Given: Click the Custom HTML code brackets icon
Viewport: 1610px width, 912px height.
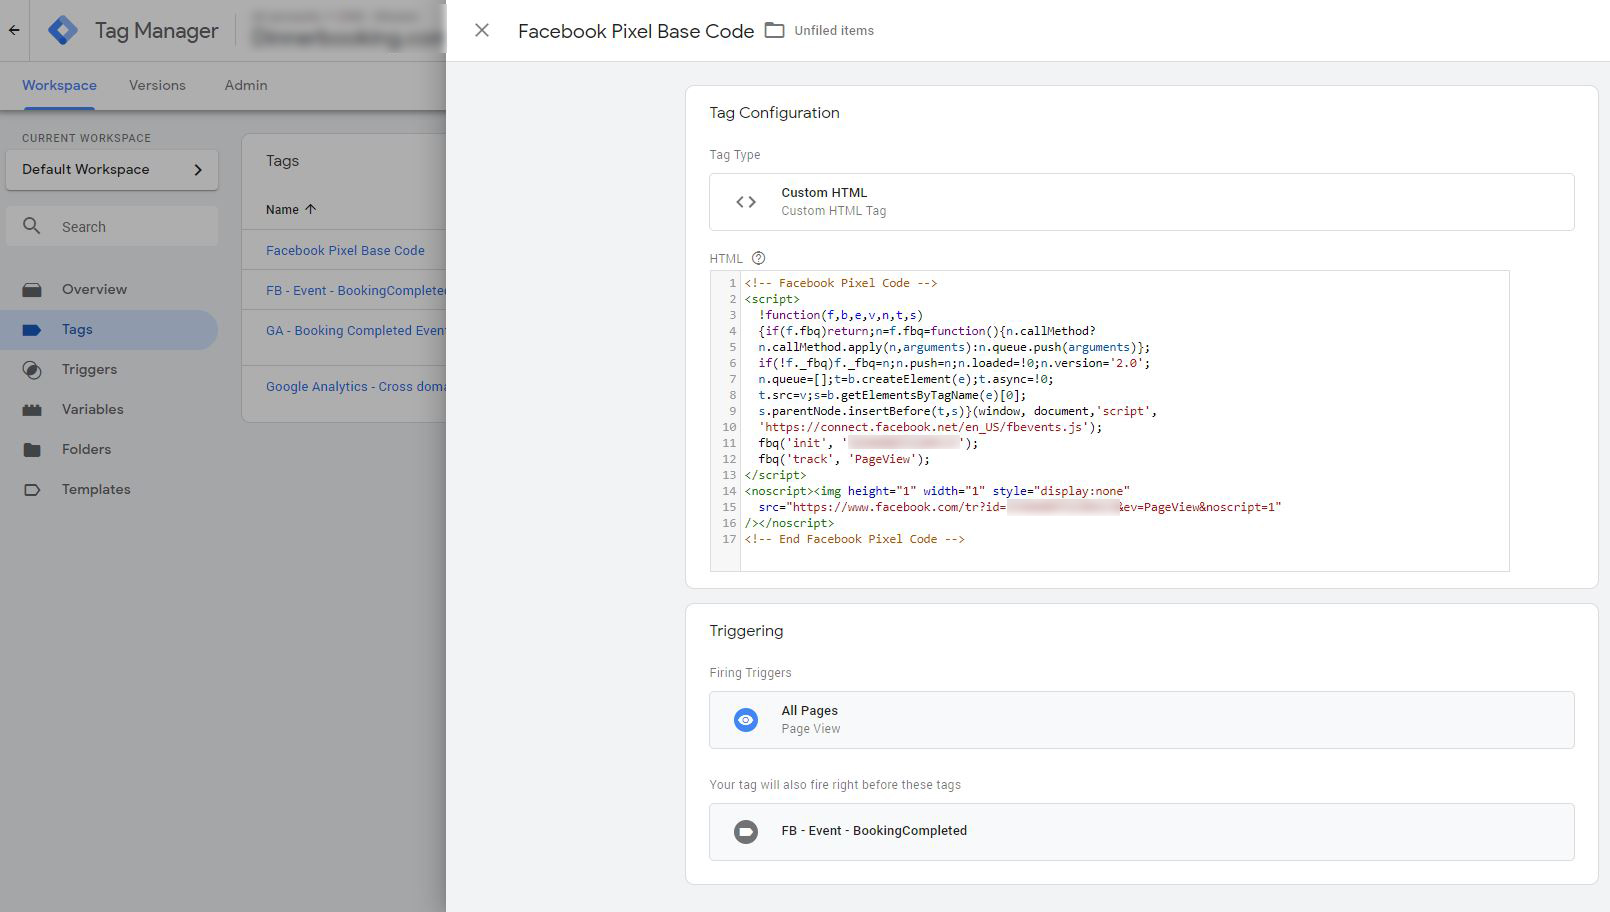Looking at the screenshot, I should tap(746, 202).
